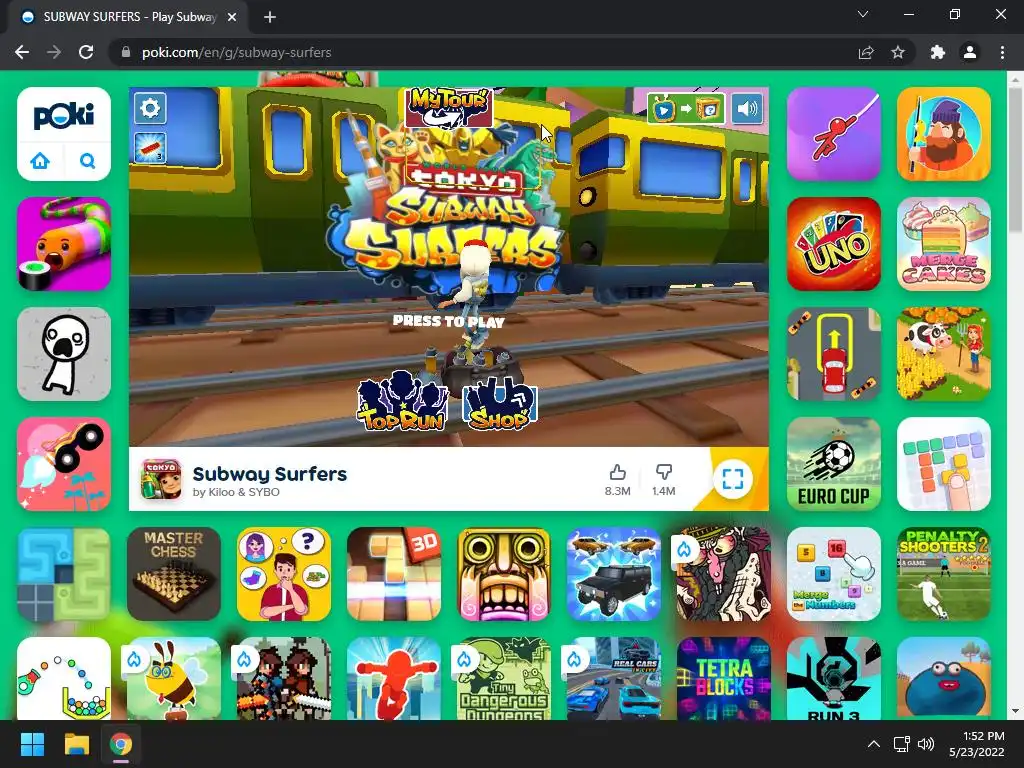This screenshot has width=1024, height=768.
Task: Open the Tiny Dangerous Dungeons game
Action: [504, 679]
